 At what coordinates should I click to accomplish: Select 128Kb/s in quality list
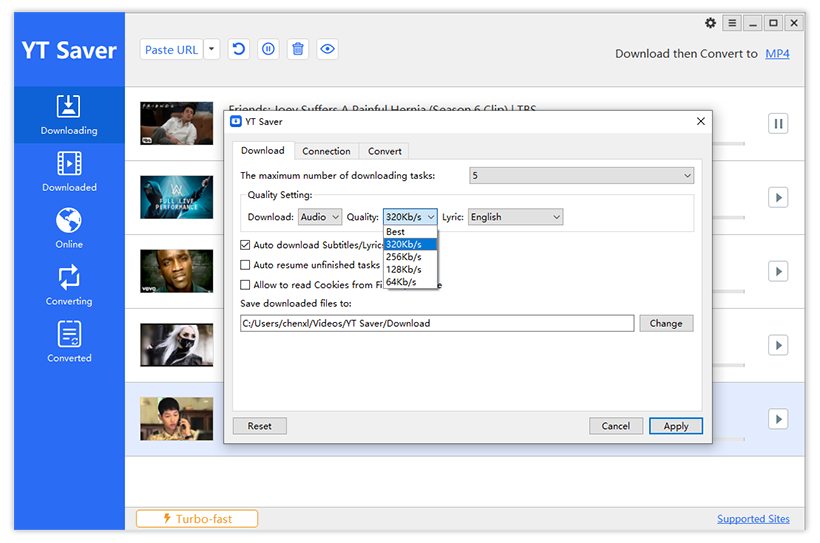410,269
